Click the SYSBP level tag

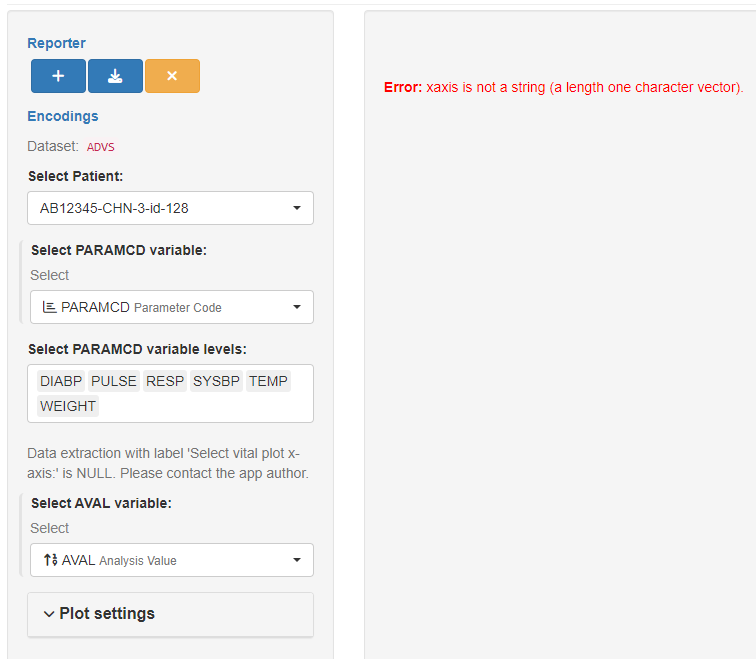tap(216, 381)
